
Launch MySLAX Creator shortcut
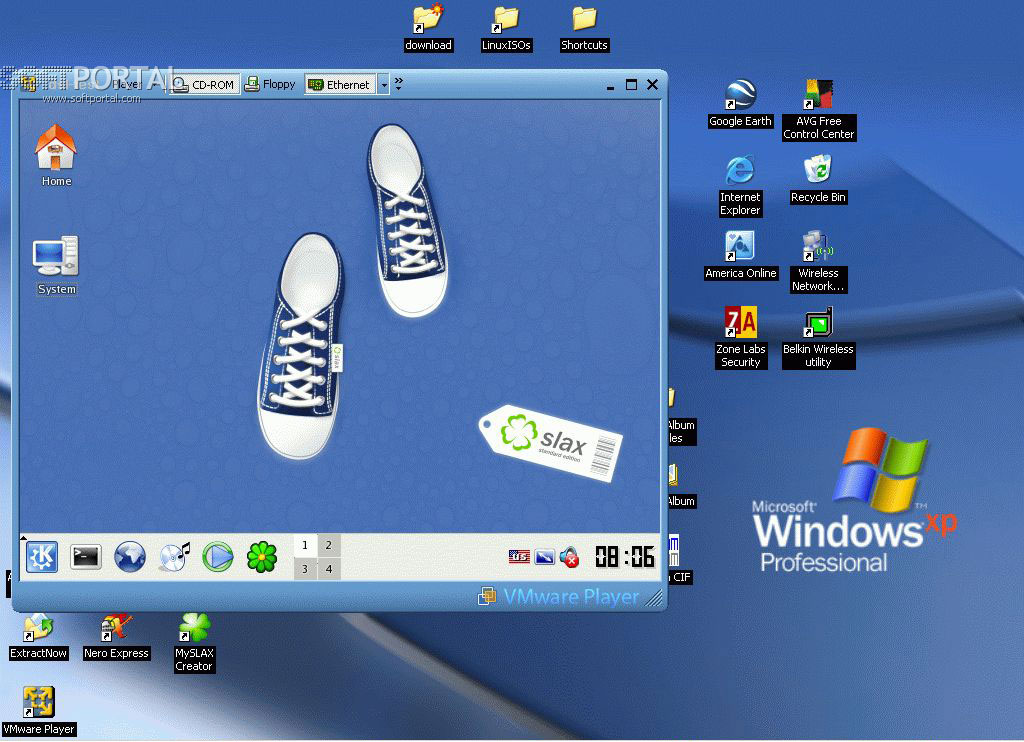tap(194, 643)
